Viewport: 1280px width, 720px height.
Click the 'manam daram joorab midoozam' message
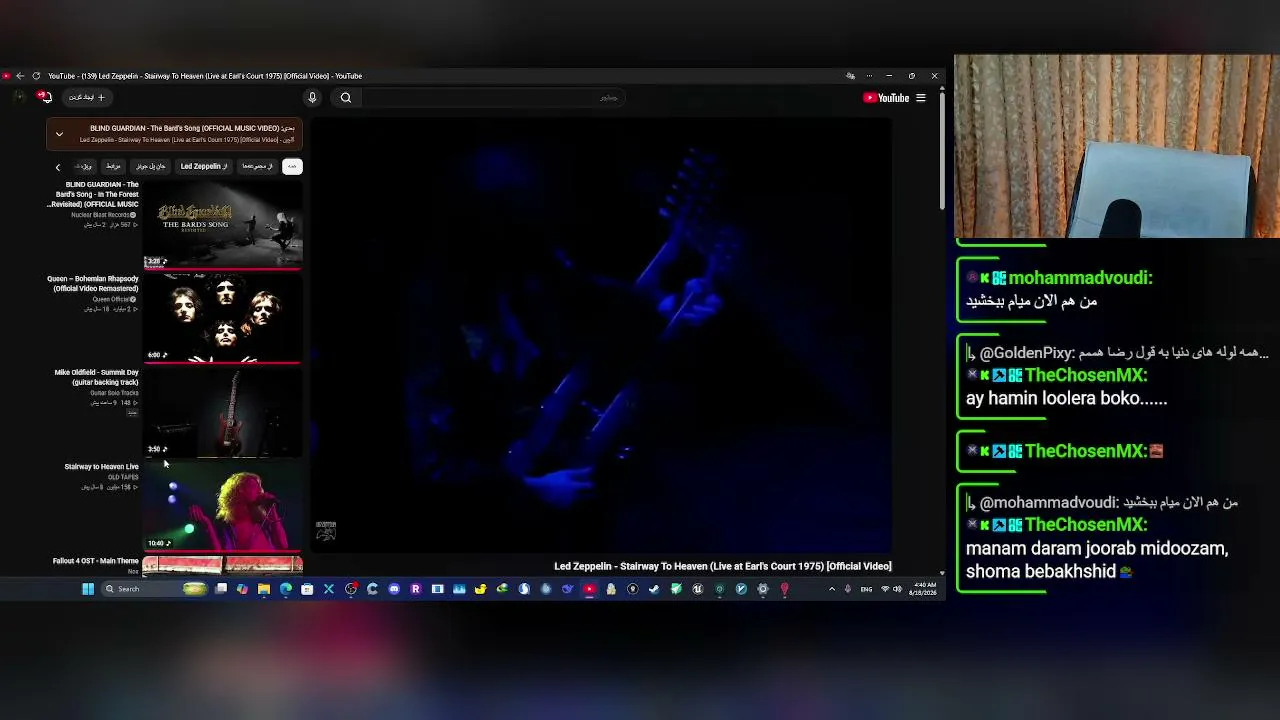(x=1097, y=560)
